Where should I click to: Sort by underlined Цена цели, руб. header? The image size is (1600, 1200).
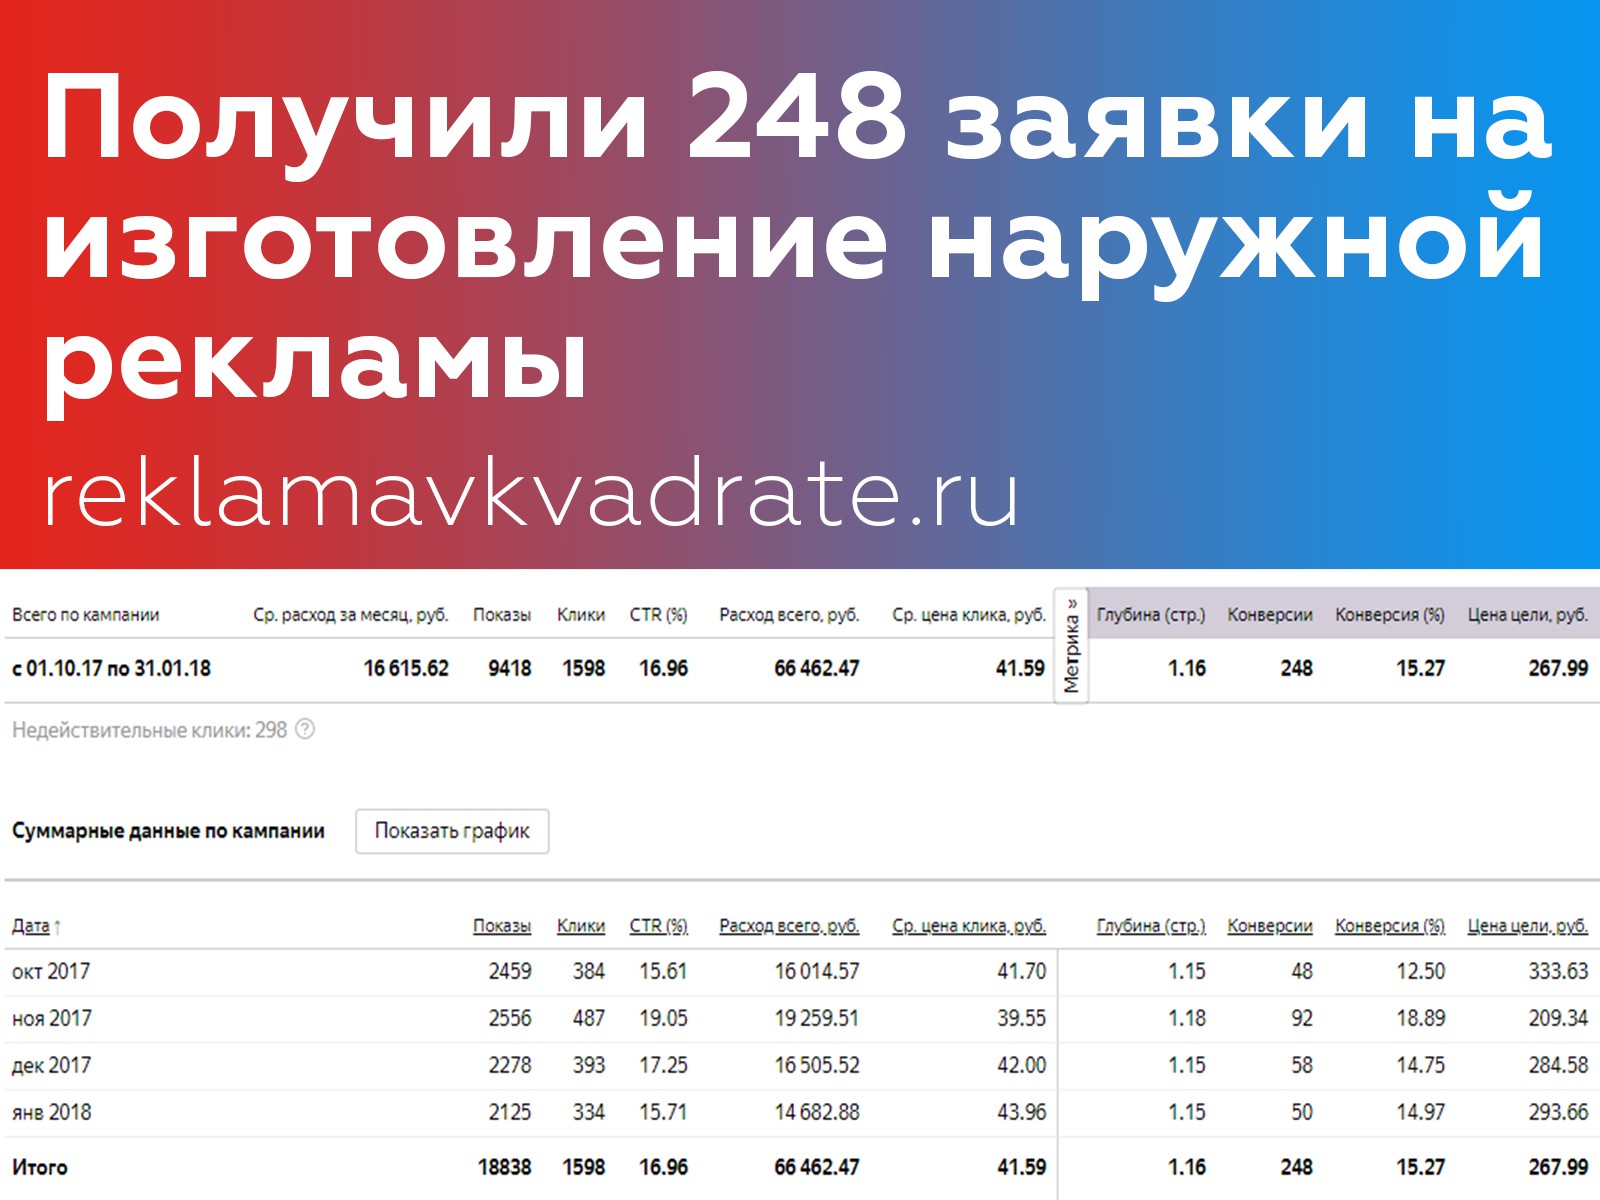point(1528,926)
